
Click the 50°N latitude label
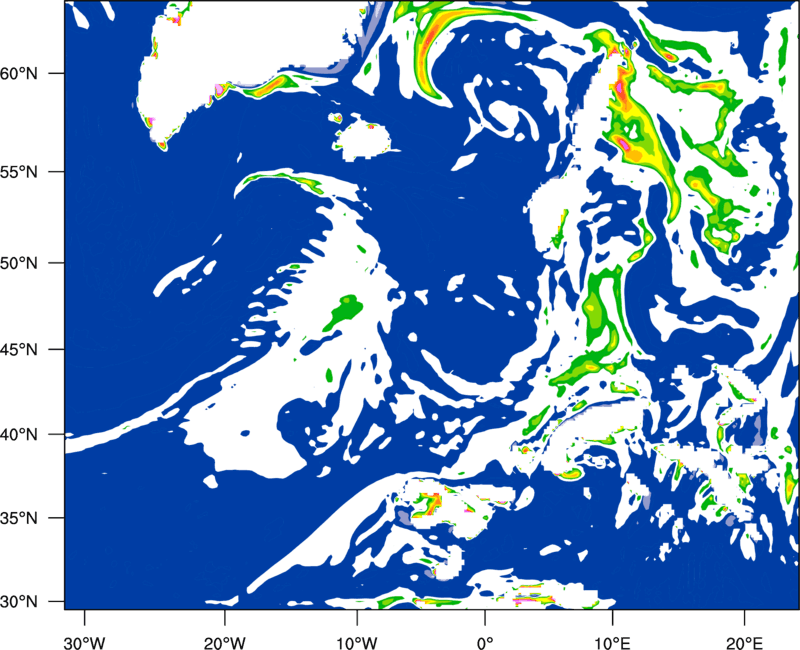pos(19,263)
